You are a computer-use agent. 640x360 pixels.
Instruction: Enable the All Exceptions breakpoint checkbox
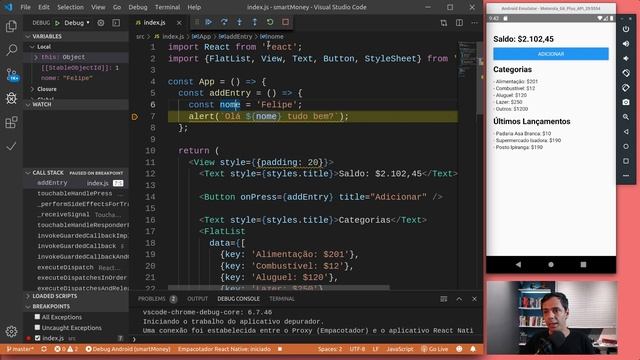pos(38,317)
